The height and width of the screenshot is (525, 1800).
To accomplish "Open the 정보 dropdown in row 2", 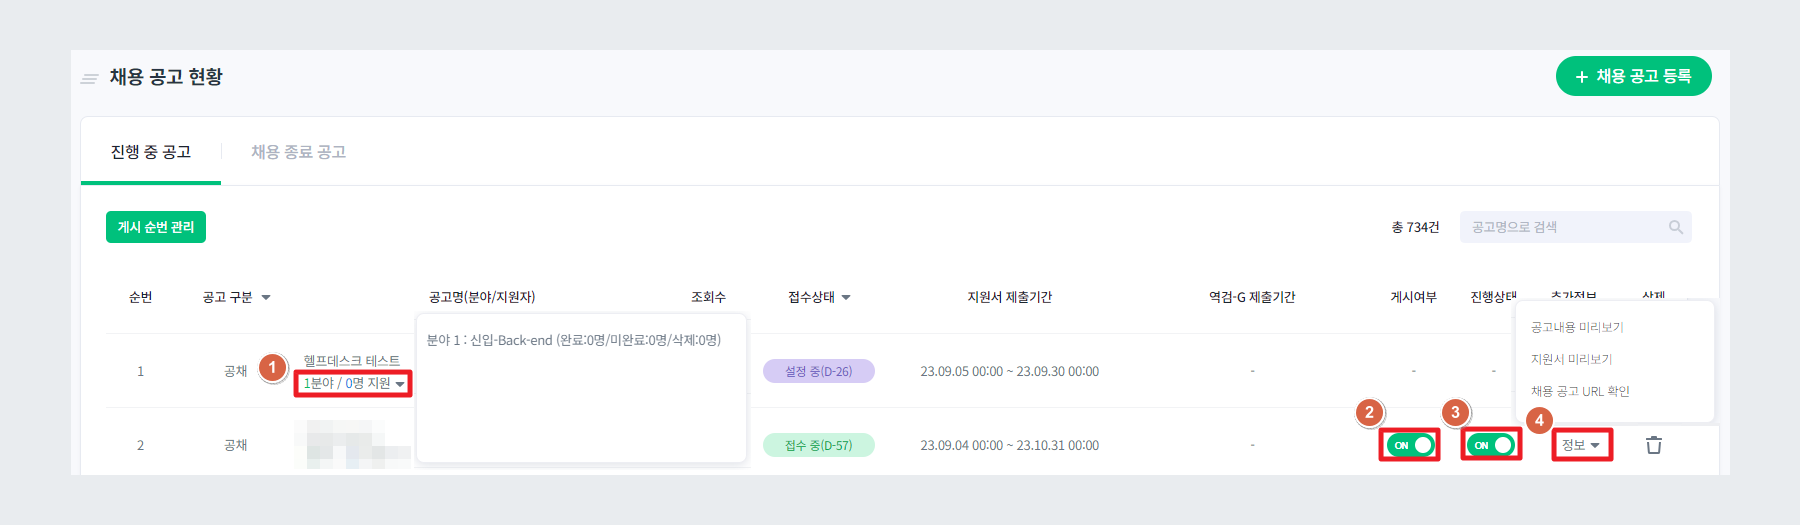I will [1581, 445].
